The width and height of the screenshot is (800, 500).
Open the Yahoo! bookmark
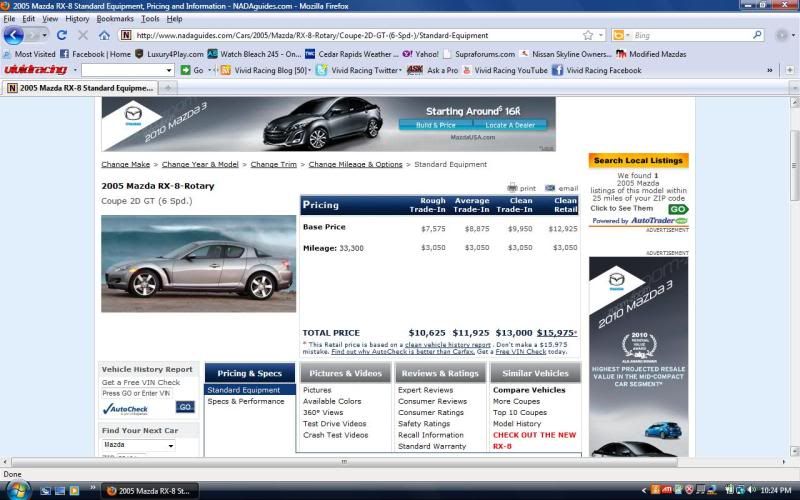coord(421,54)
